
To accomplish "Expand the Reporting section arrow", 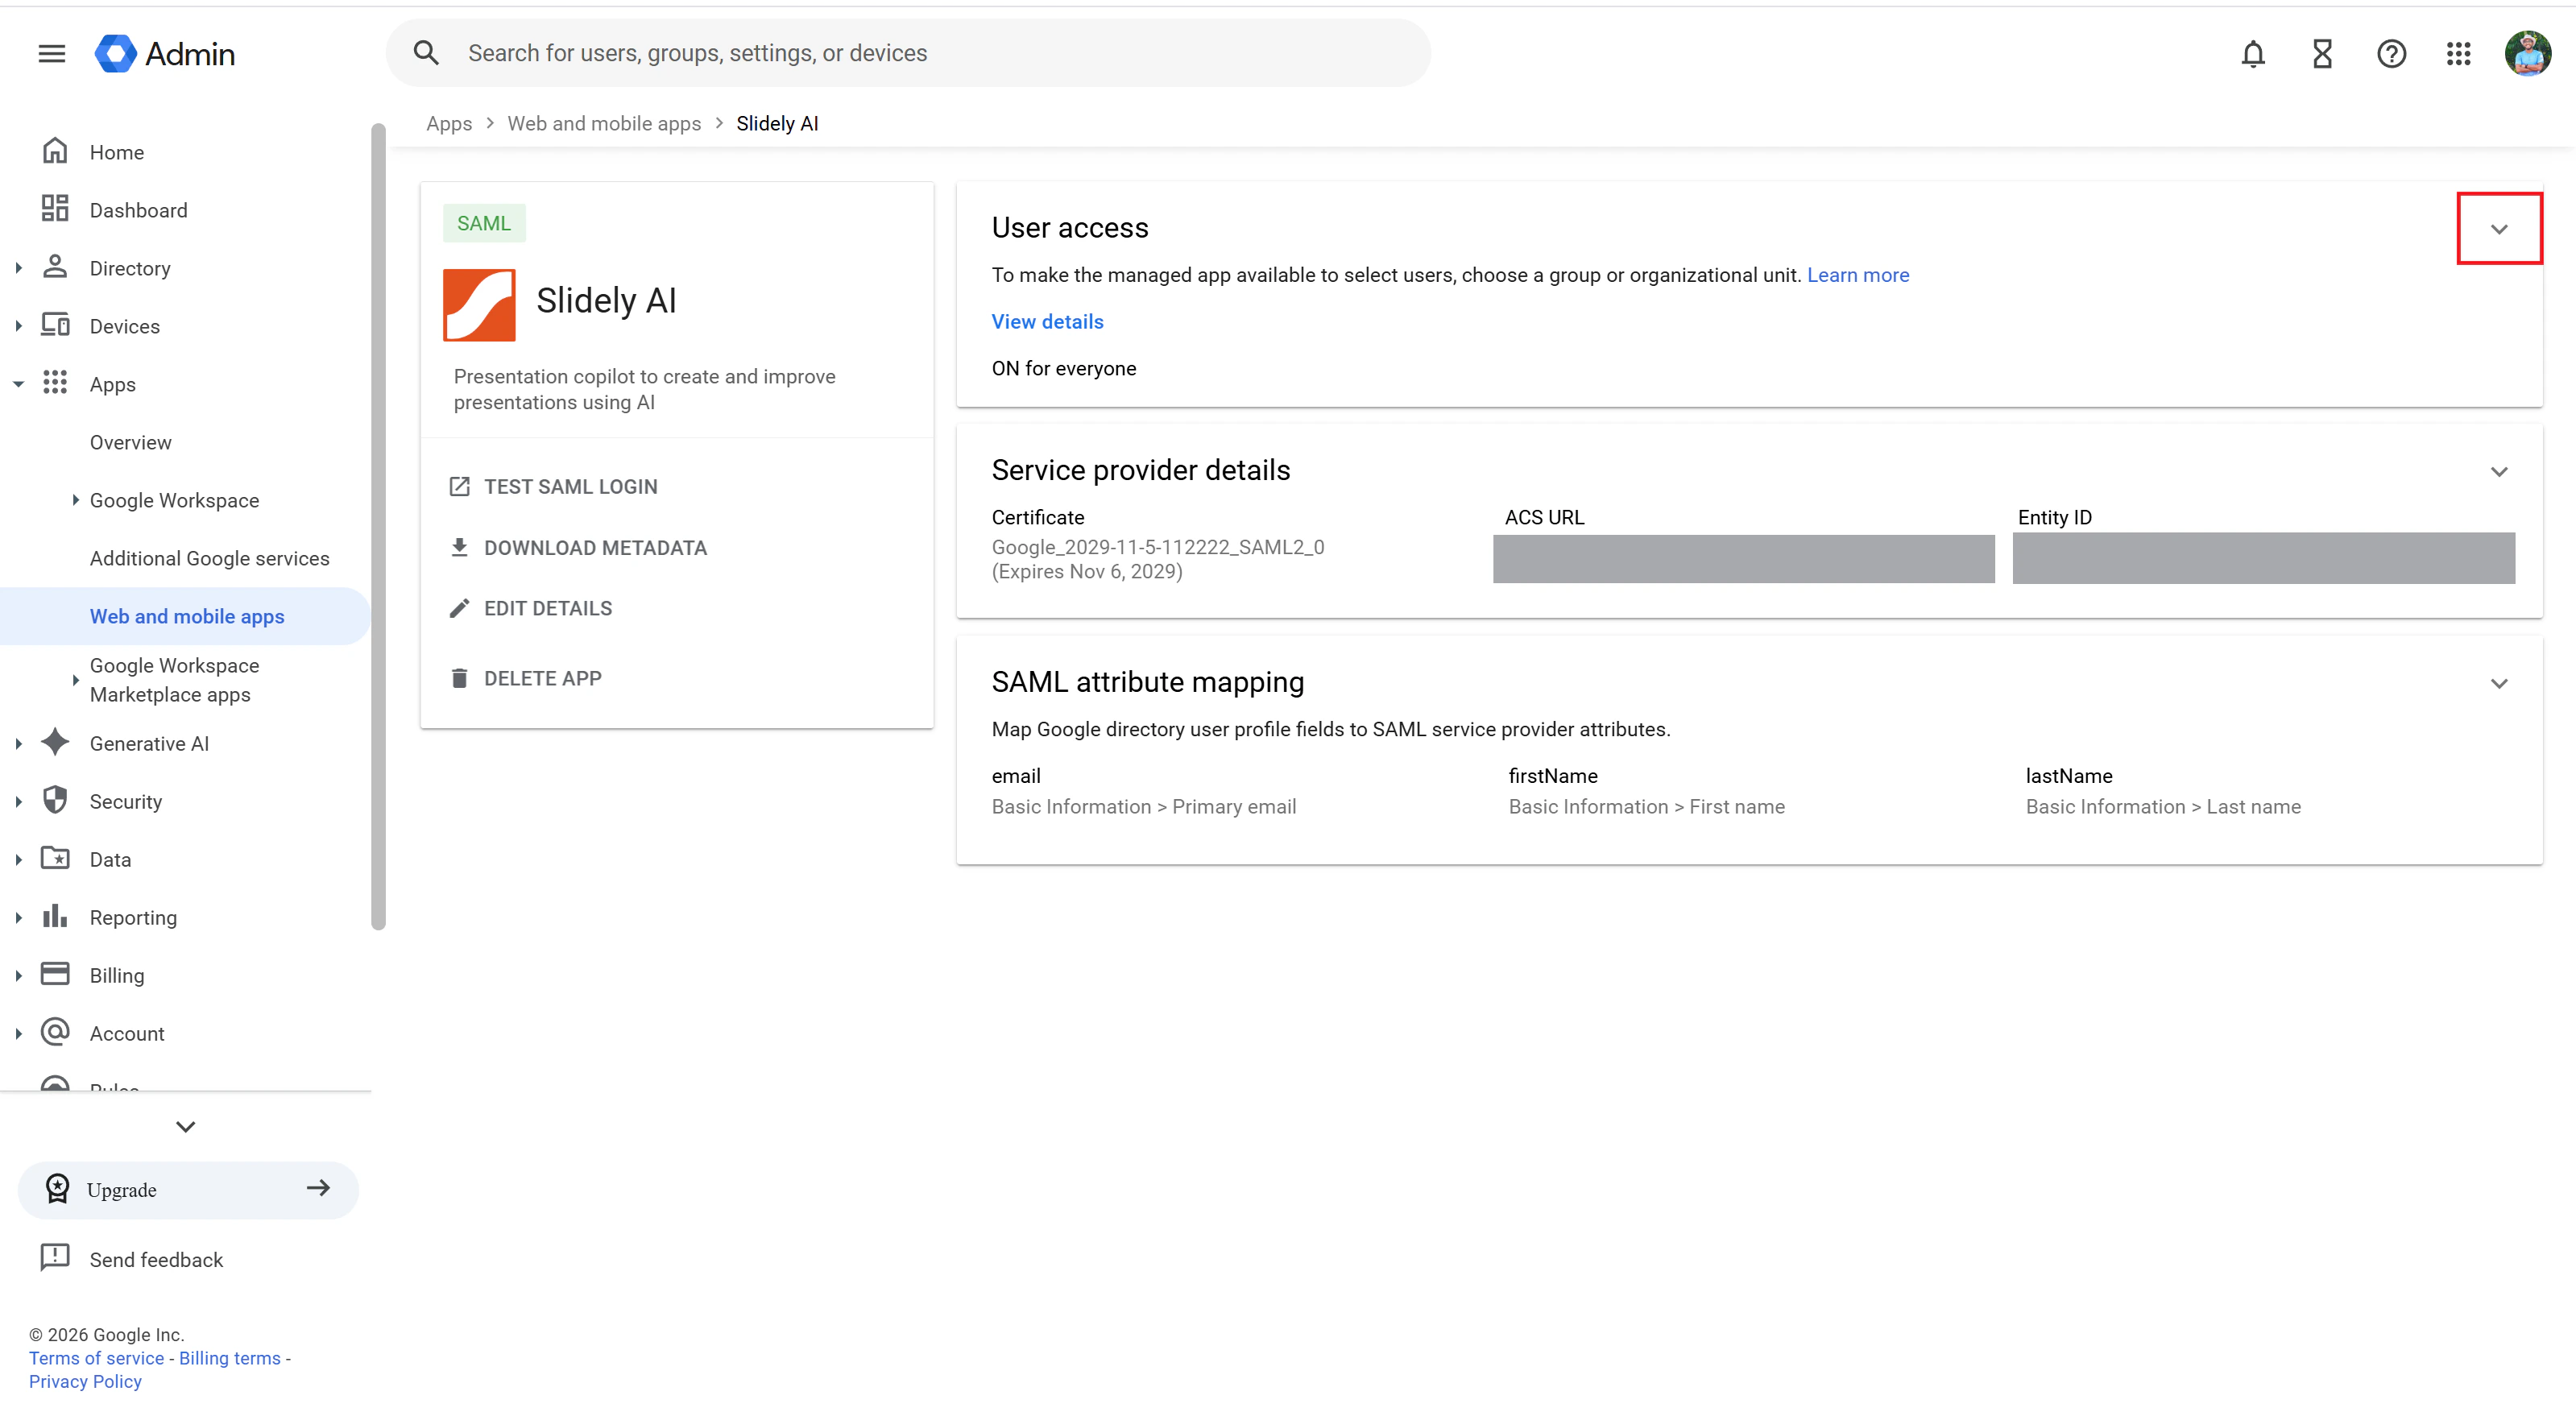I will [x=18, y=918].
